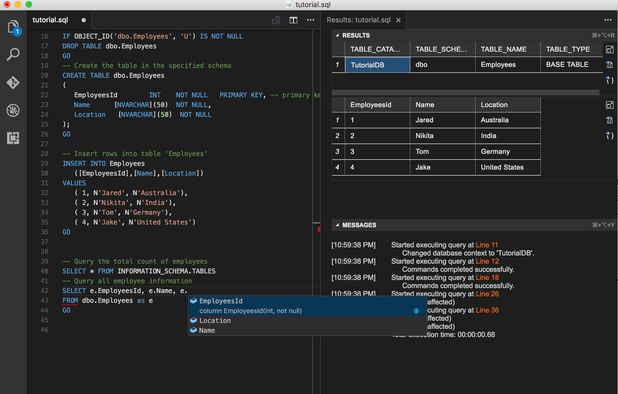Split the editor with the split icon
The height and width of the screenshot is (394, 618).
point(293,20)
